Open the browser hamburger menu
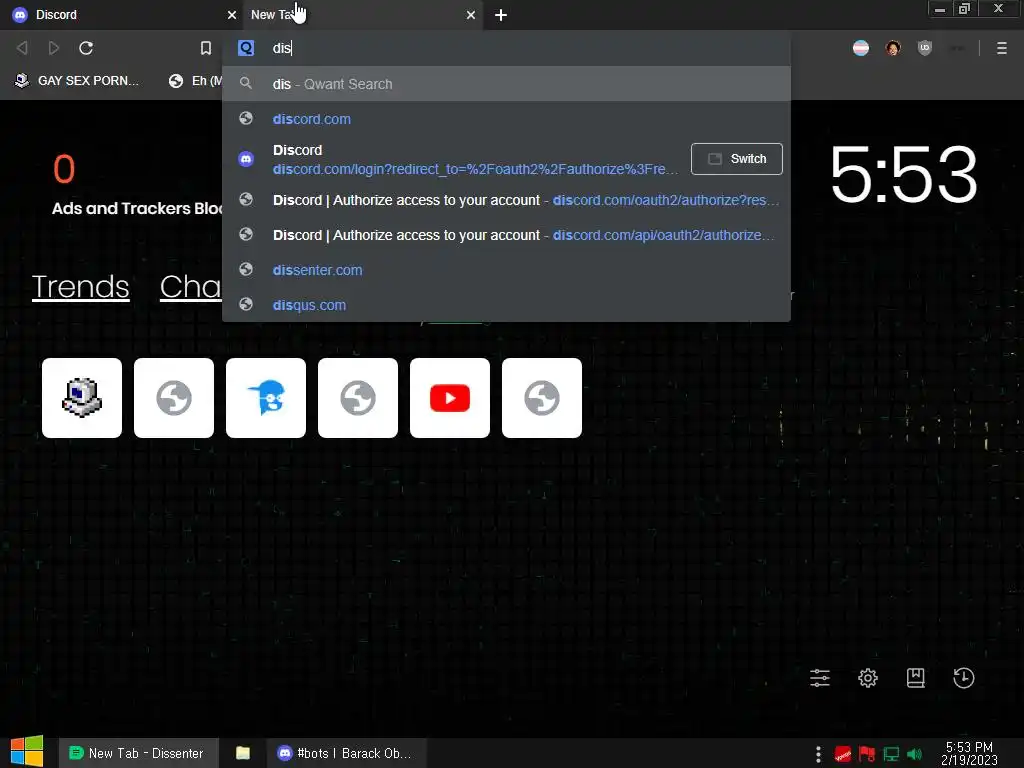This screenshot has width=1024, height=768. point(1002,48)
